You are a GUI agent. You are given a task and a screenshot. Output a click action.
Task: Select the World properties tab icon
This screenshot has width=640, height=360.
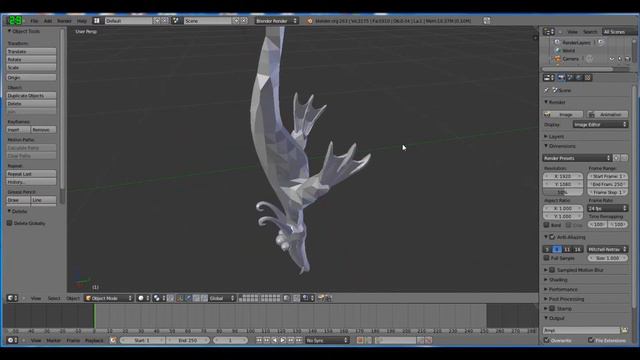[x=579, y=78]
